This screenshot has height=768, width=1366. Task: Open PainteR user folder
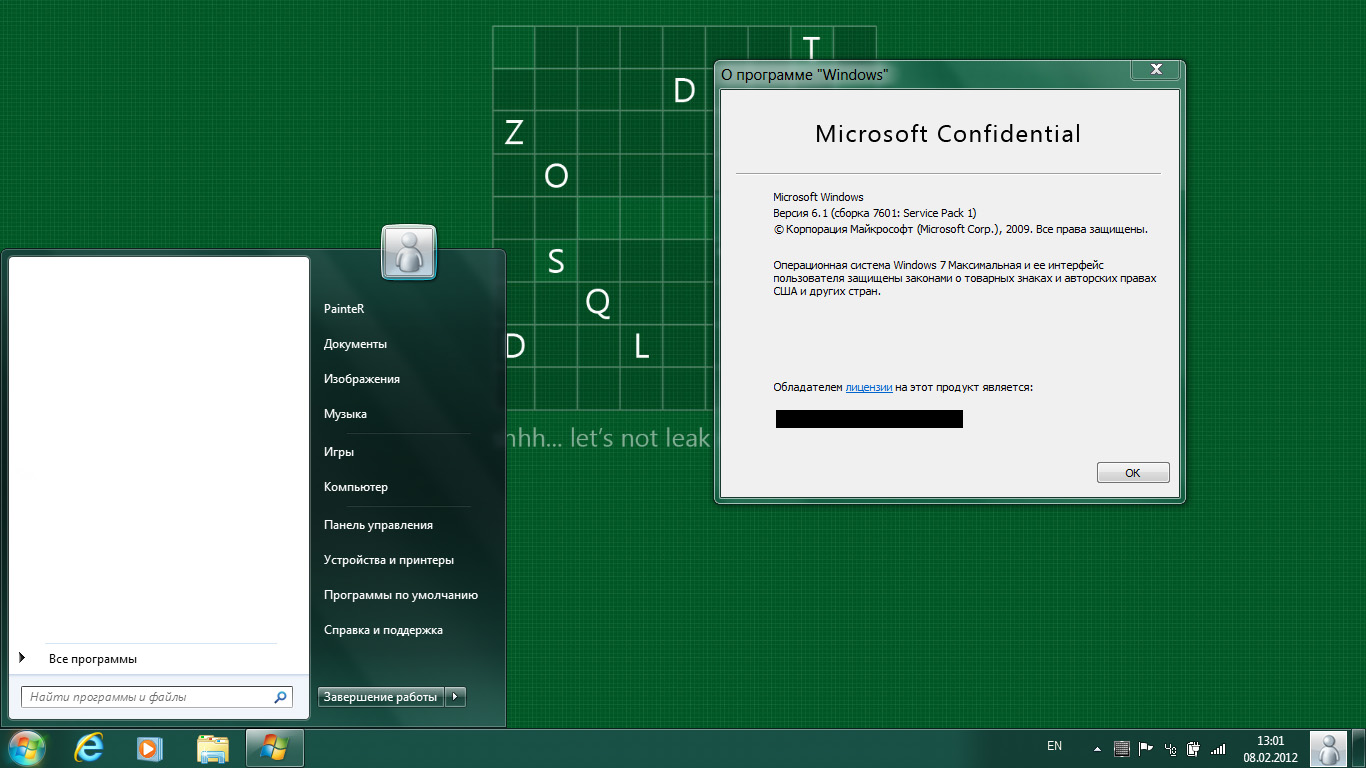click(344, 309)
